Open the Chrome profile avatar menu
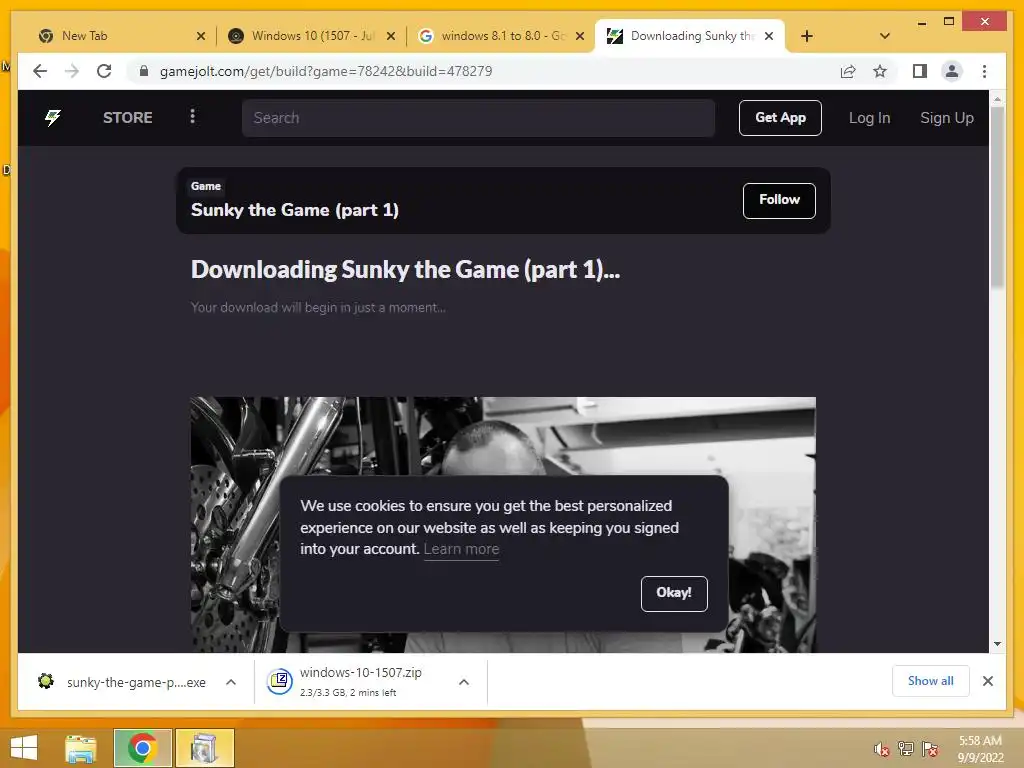Viewport: 1024px width, 768px height. tap(952, 71)
